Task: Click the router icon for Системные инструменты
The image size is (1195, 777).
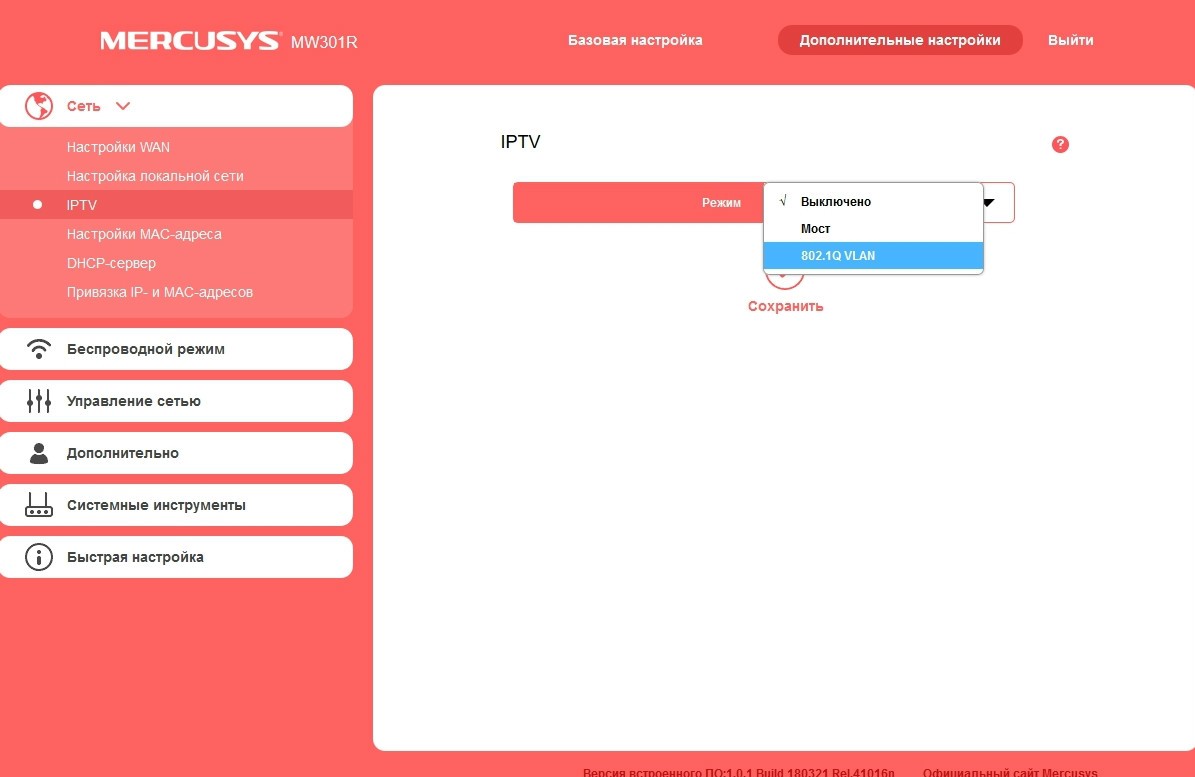Action: click(x=39, y=505)
